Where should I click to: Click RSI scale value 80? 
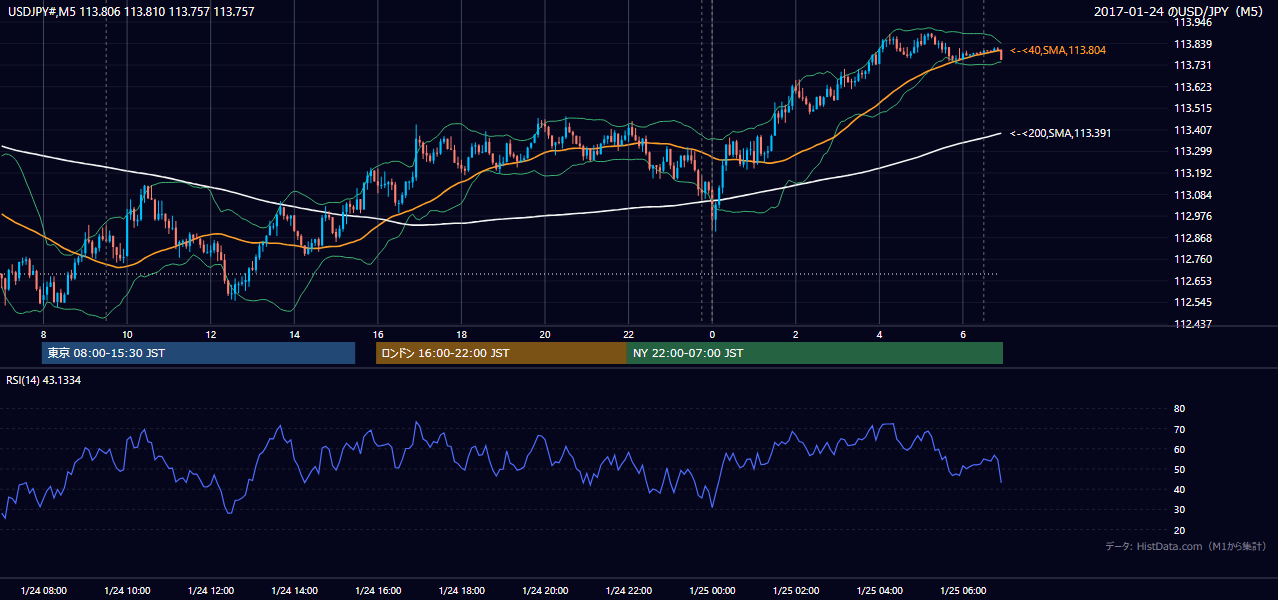click(x=1179, y=409)
